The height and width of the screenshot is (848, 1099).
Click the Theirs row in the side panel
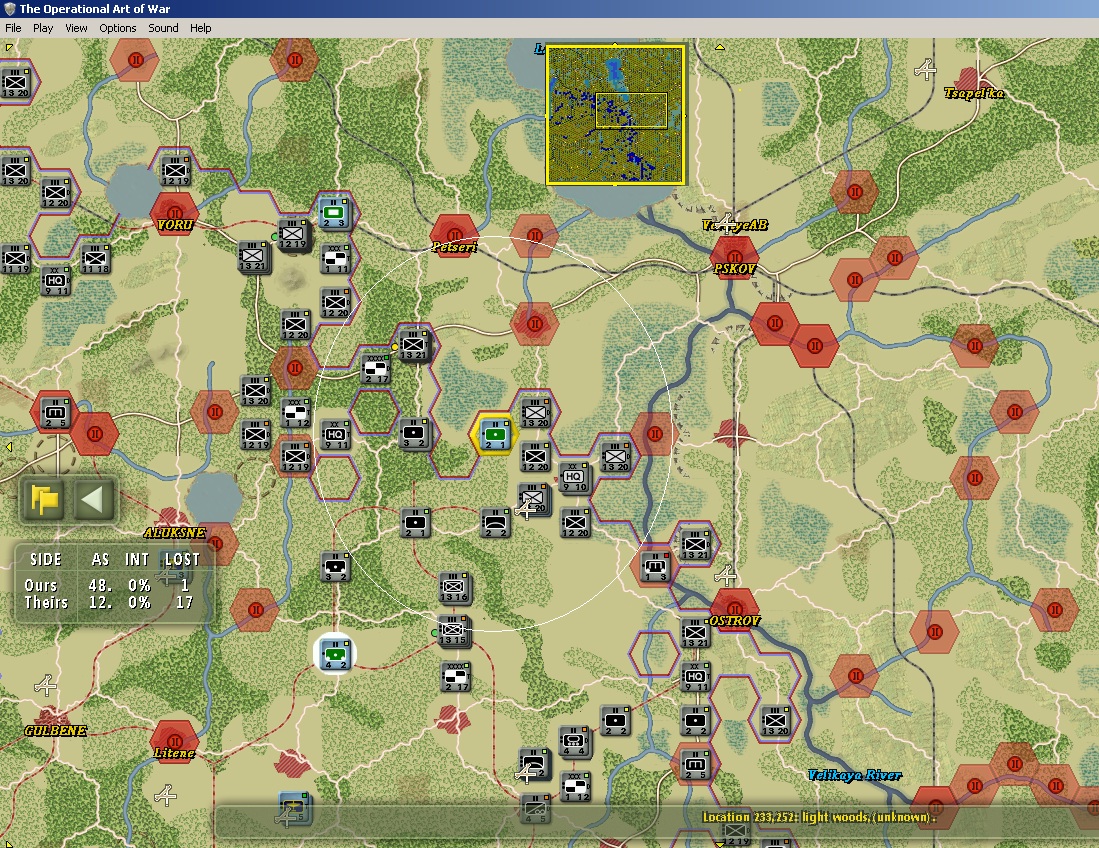point(107,603)
